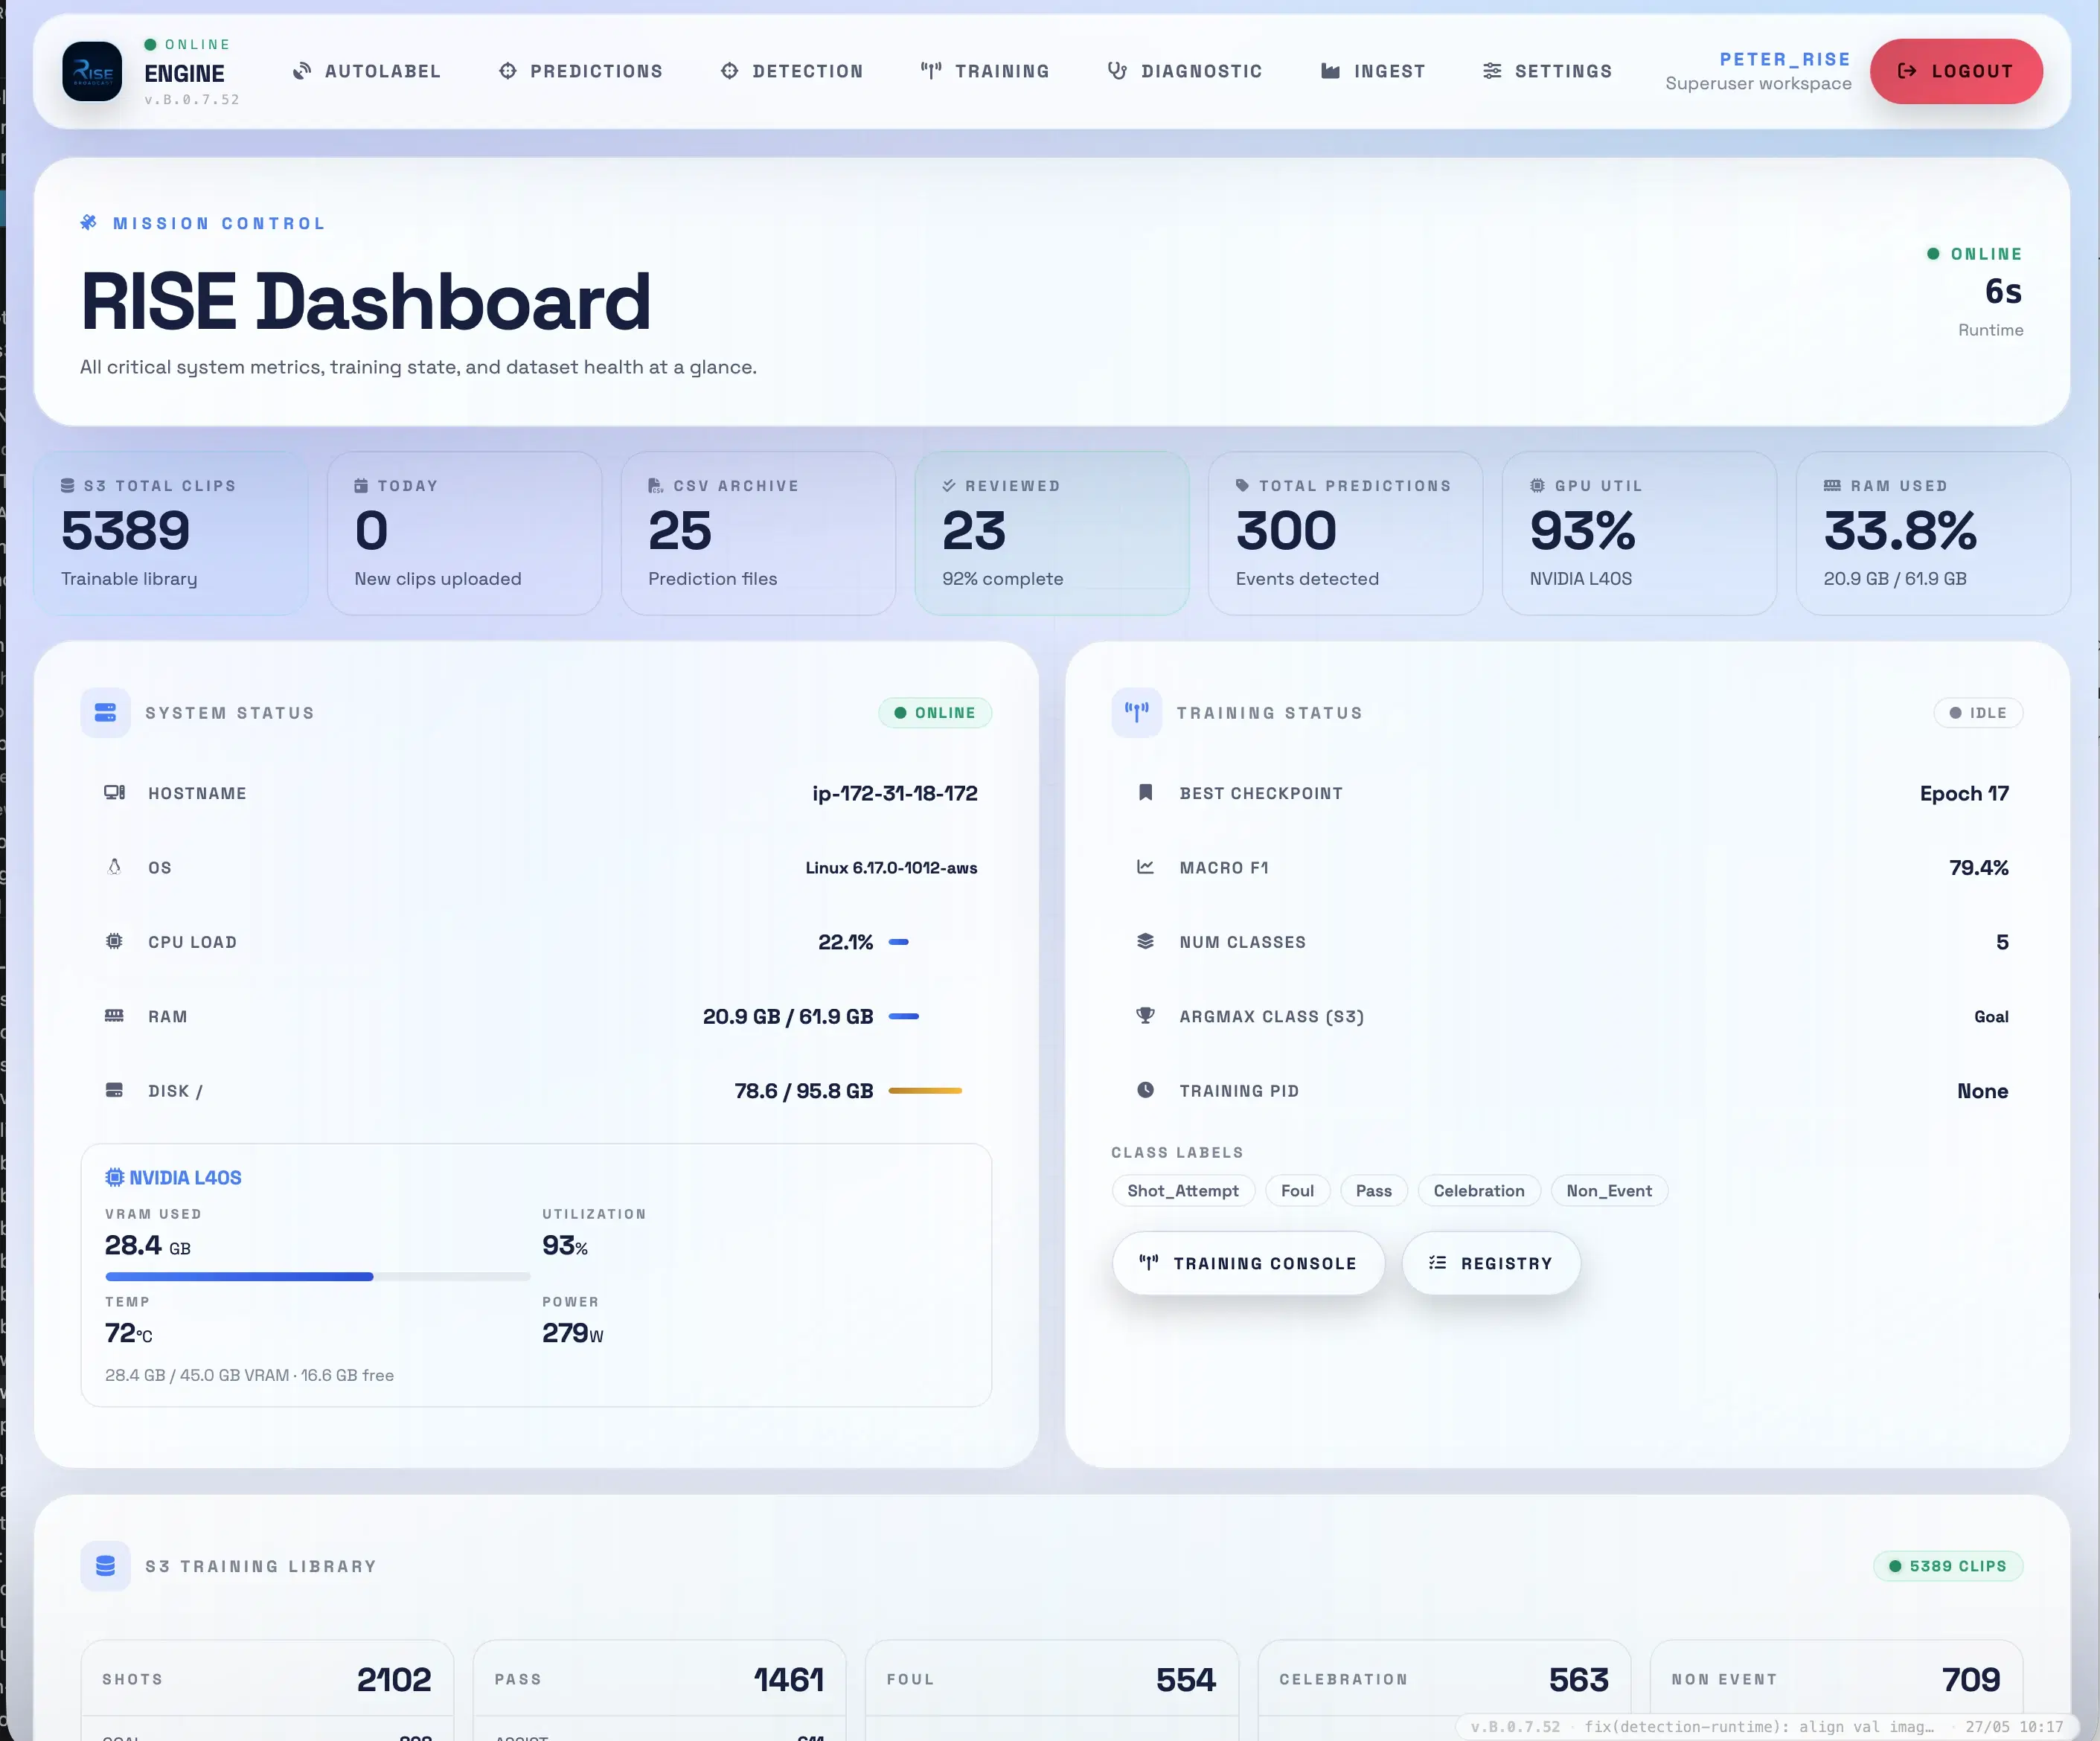Image resolution: width=2100 pixels, height=1741 pixels.
Task: Click the Mission Control satellite icon
Action: (89, 222)
